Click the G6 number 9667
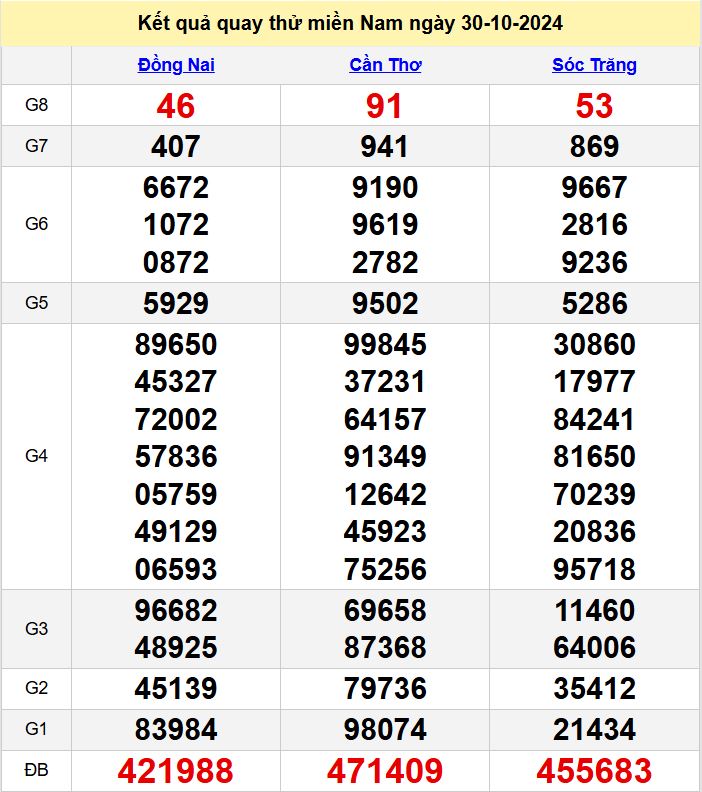 tap(594, 187)
